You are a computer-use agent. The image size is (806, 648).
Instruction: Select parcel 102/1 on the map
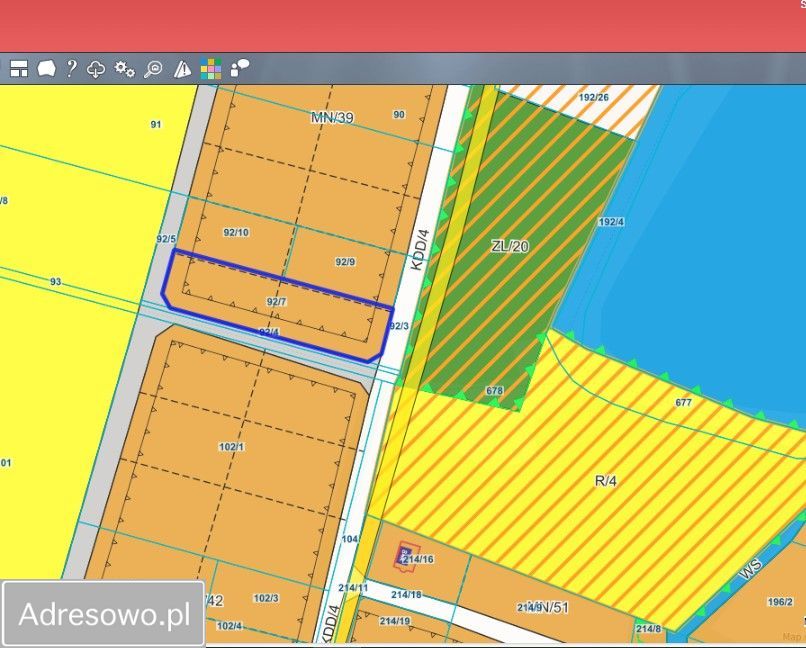231,446
